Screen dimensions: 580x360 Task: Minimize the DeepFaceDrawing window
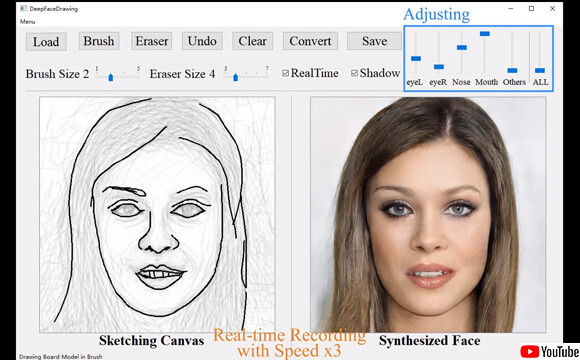click(511, 9)
